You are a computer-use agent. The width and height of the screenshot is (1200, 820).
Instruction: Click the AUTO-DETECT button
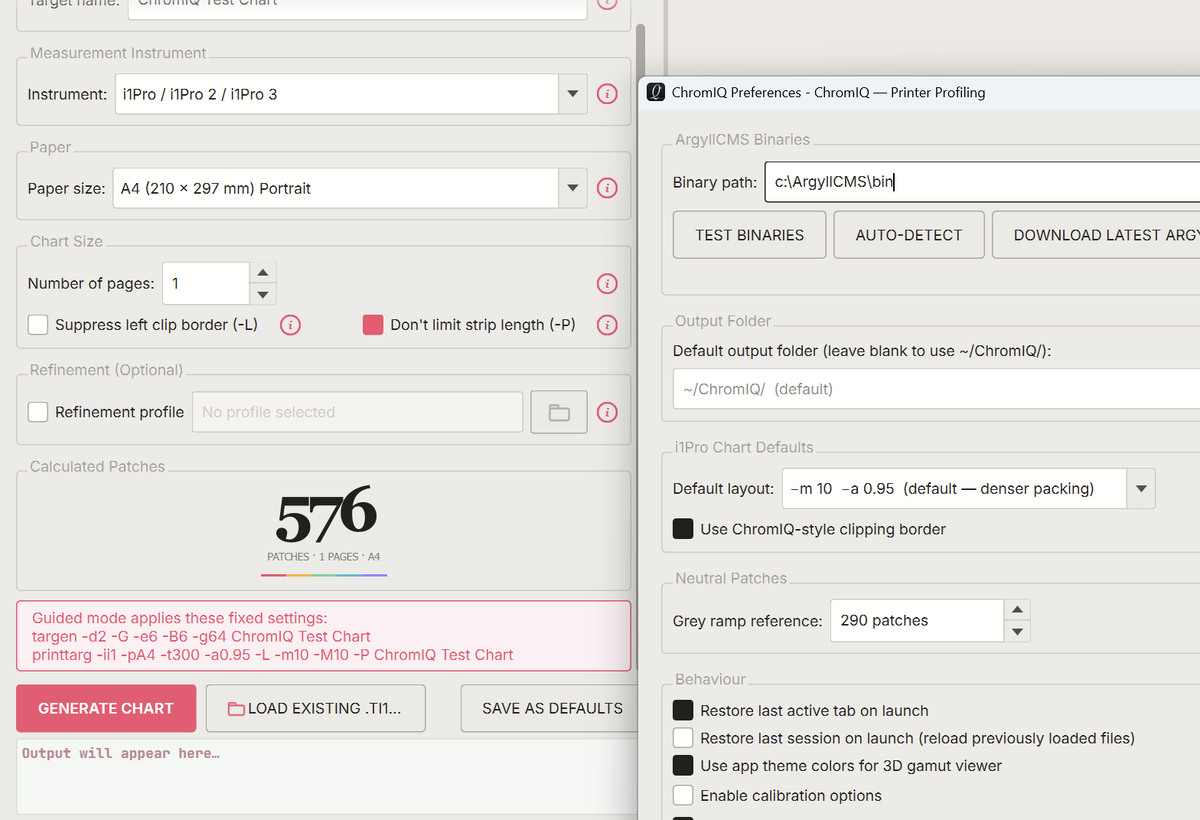tap(909, 235)
